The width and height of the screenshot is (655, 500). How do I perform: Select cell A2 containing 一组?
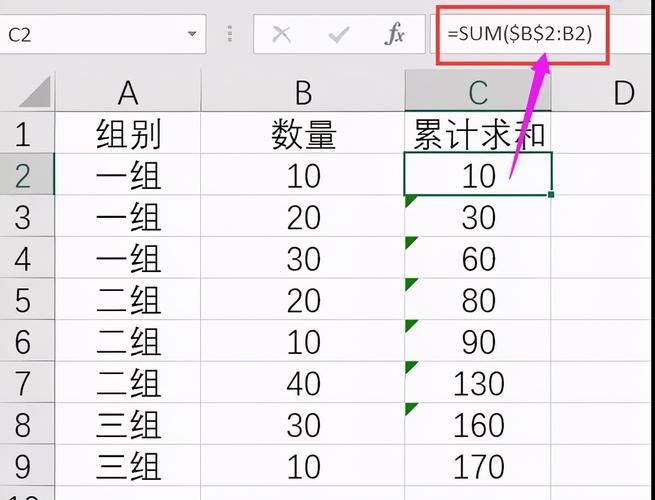point(128,174)
